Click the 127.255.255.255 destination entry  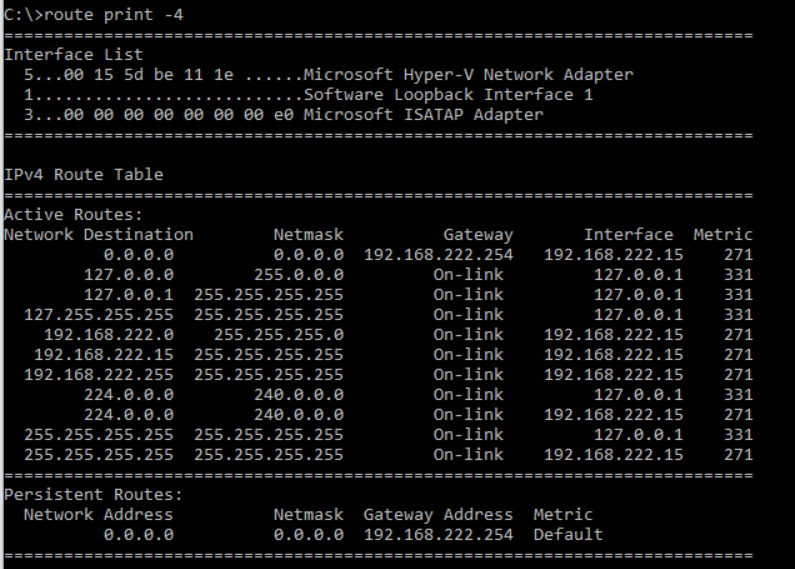point(99,314)
